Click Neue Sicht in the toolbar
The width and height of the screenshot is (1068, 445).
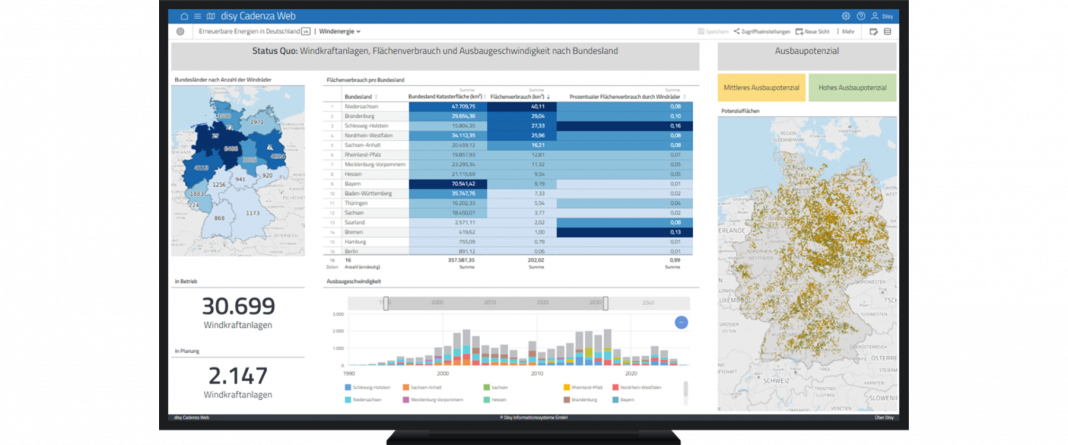click(813, 32)
